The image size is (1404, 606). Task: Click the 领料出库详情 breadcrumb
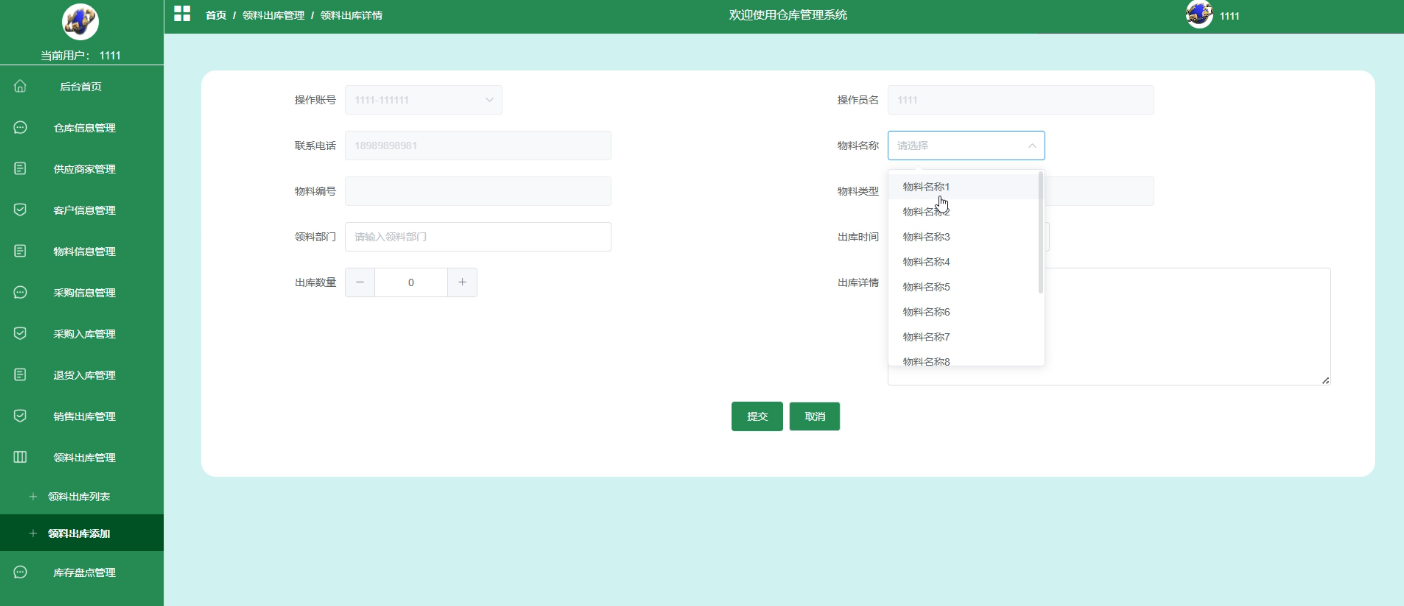(x=351, y=16)
